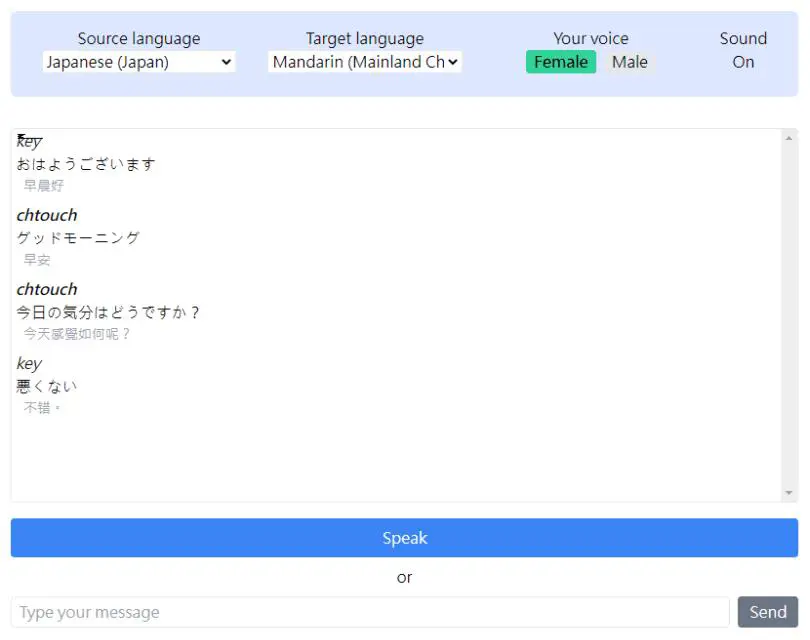Click the message おはようございます

86,164
